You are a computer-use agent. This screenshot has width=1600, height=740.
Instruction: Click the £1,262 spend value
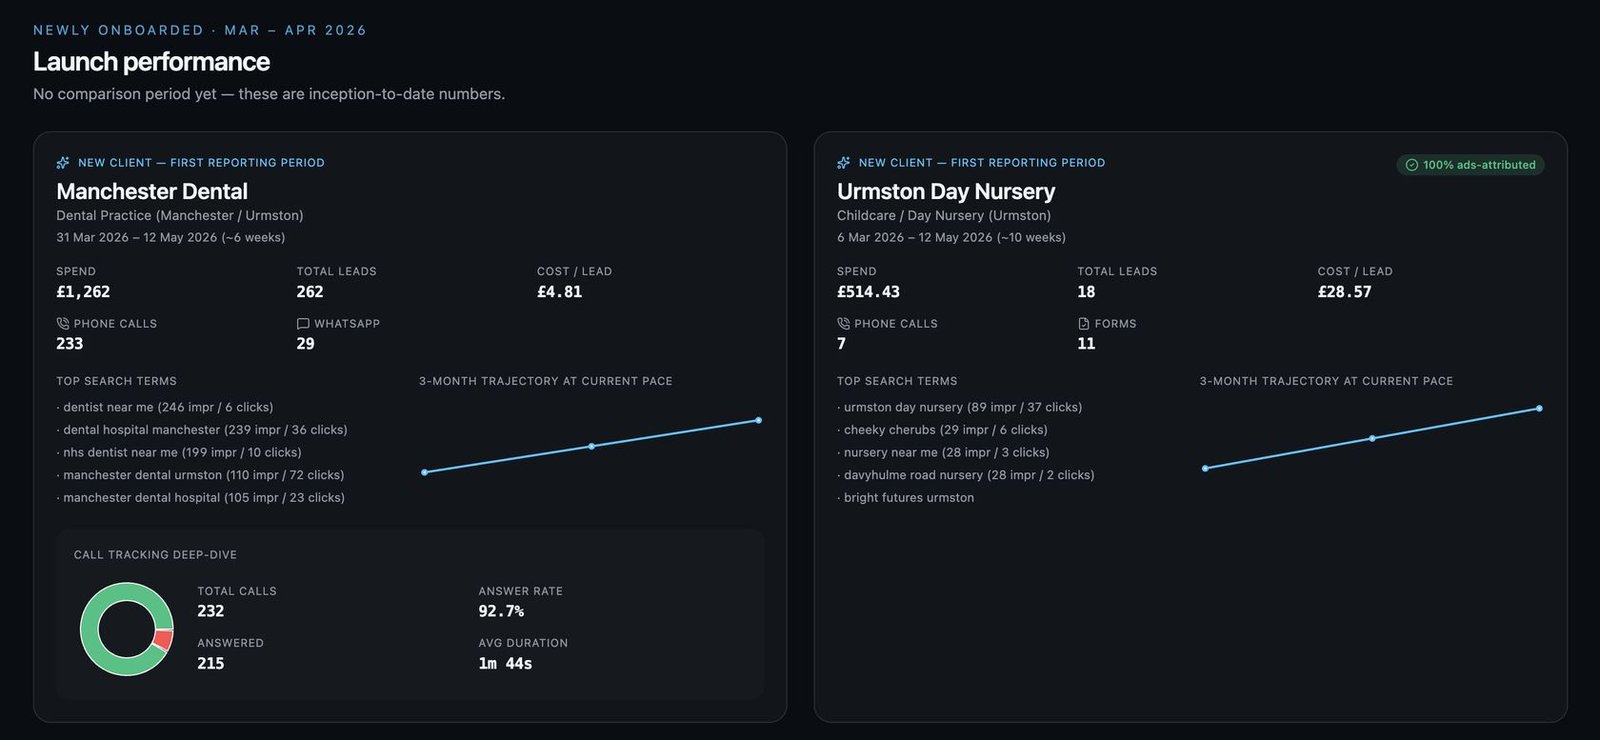tap(83, 292)
